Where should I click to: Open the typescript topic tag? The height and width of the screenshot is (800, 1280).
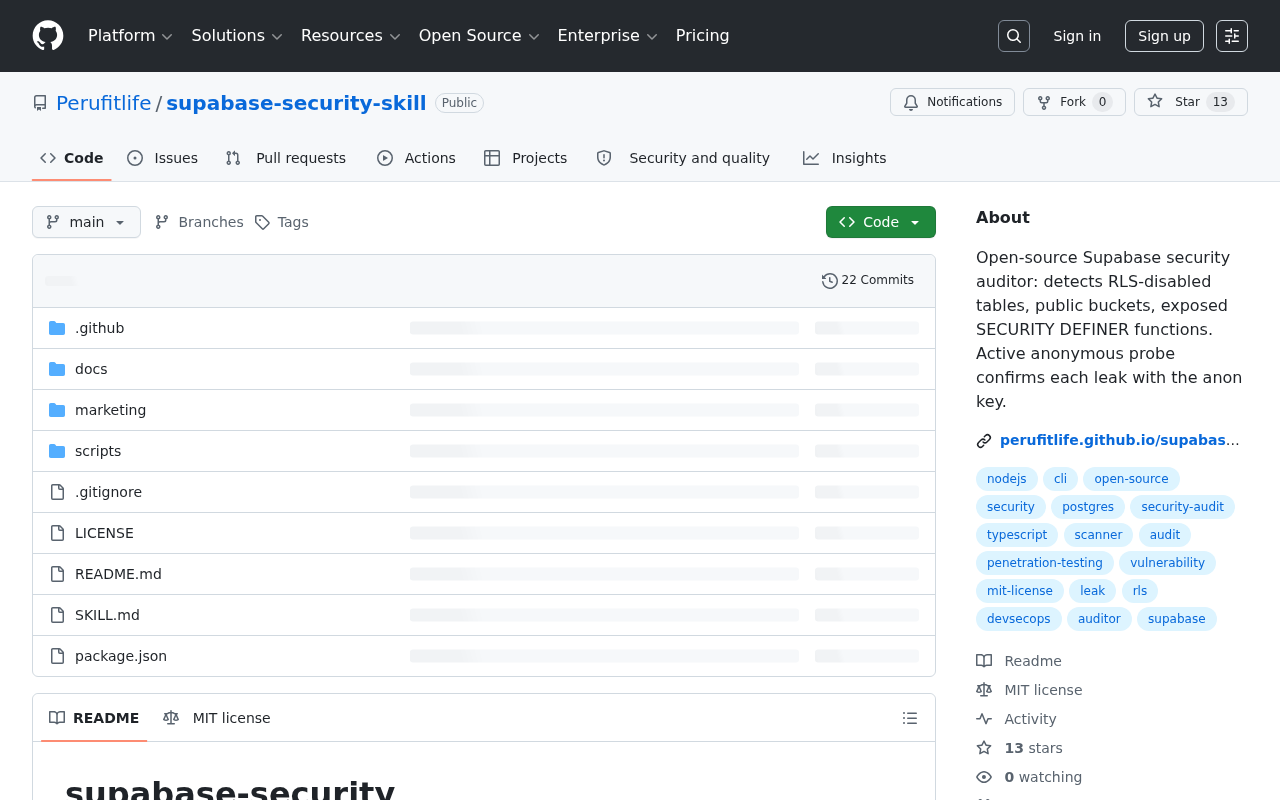coord(1017,535)
